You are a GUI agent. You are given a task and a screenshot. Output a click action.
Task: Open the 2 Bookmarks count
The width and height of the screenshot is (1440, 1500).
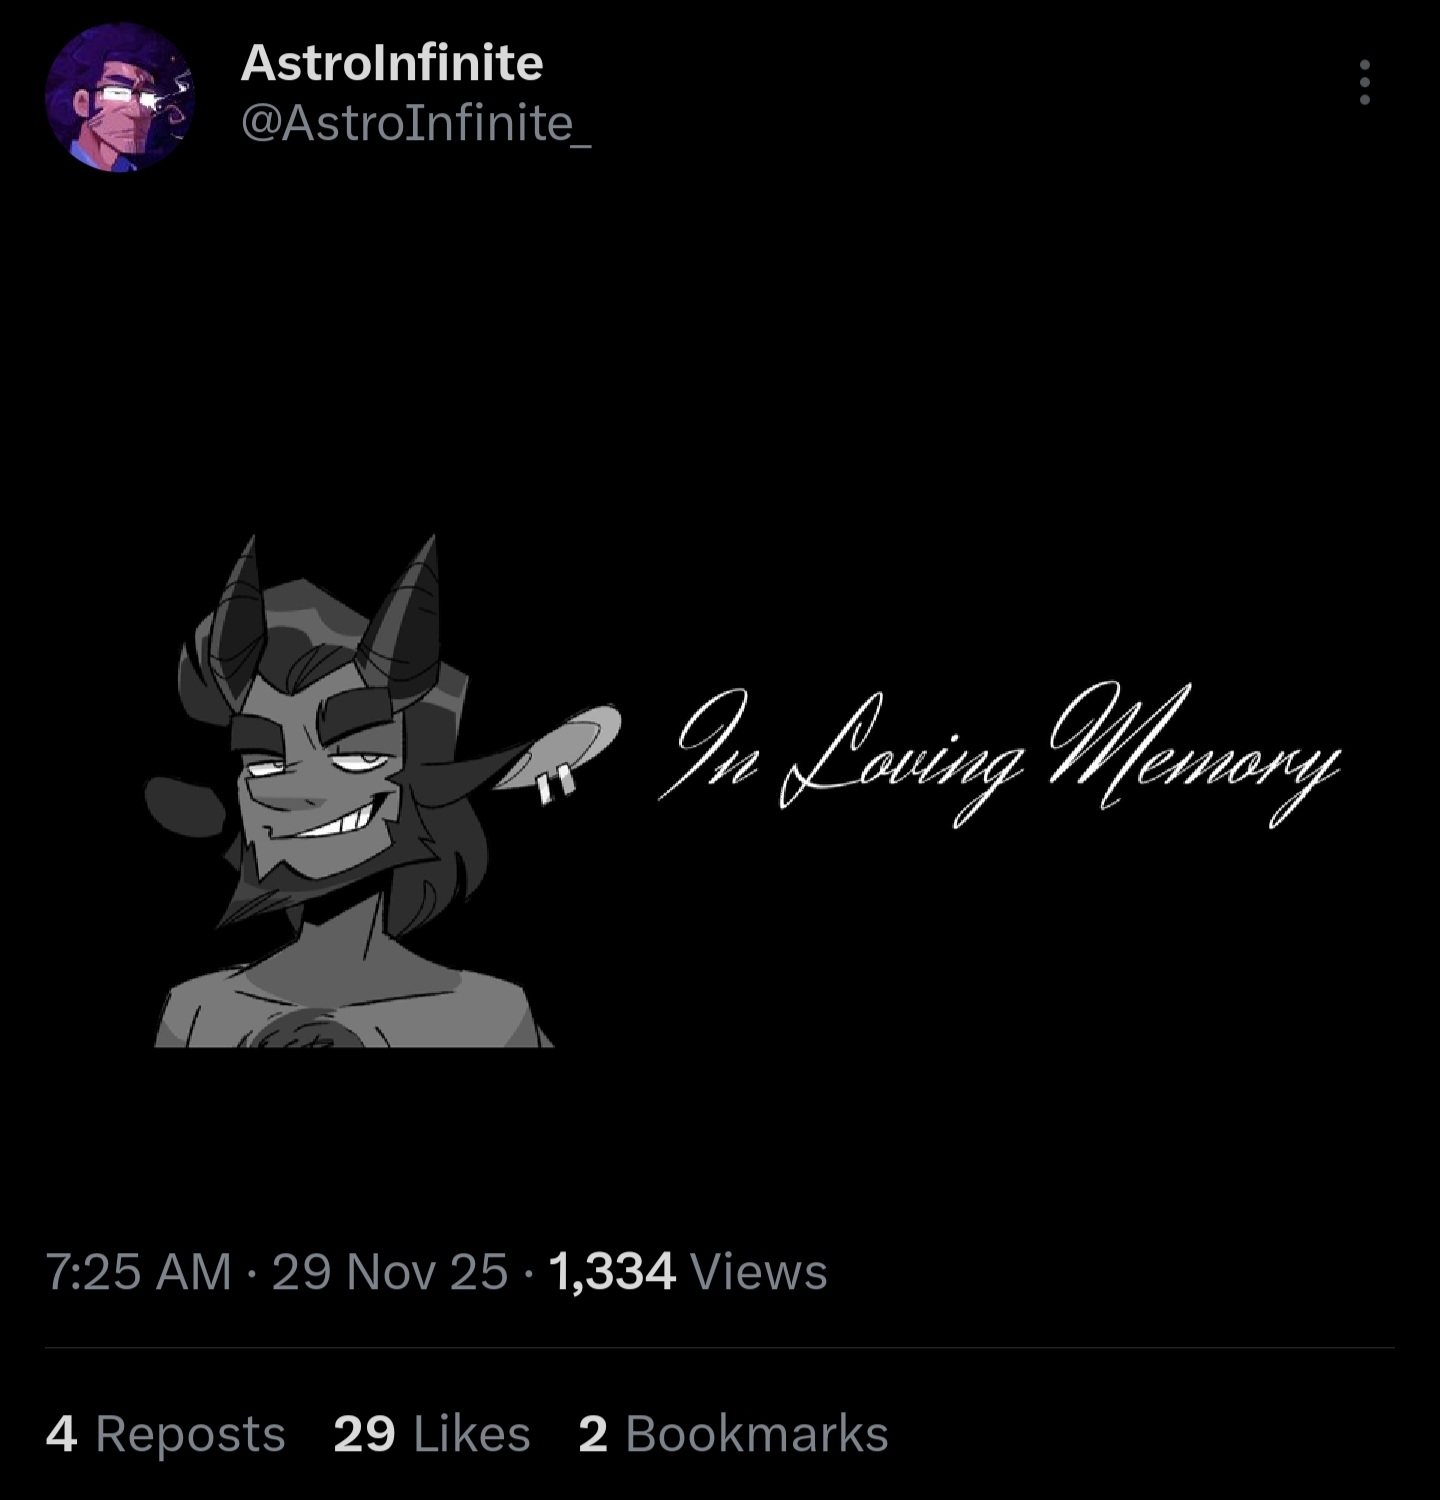tap(733, 1434)
